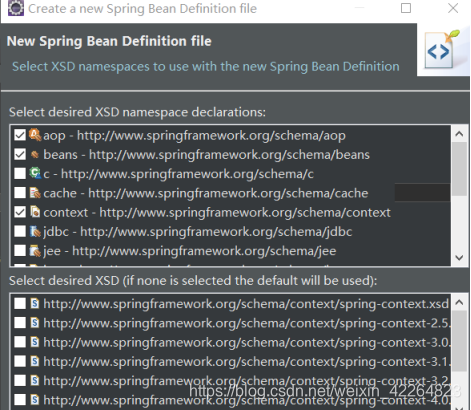This screenshot has width=471, height=410.
Task: Select the spring-context.xsd URL text
Action: pyautogui.click(x=246, y=304)
